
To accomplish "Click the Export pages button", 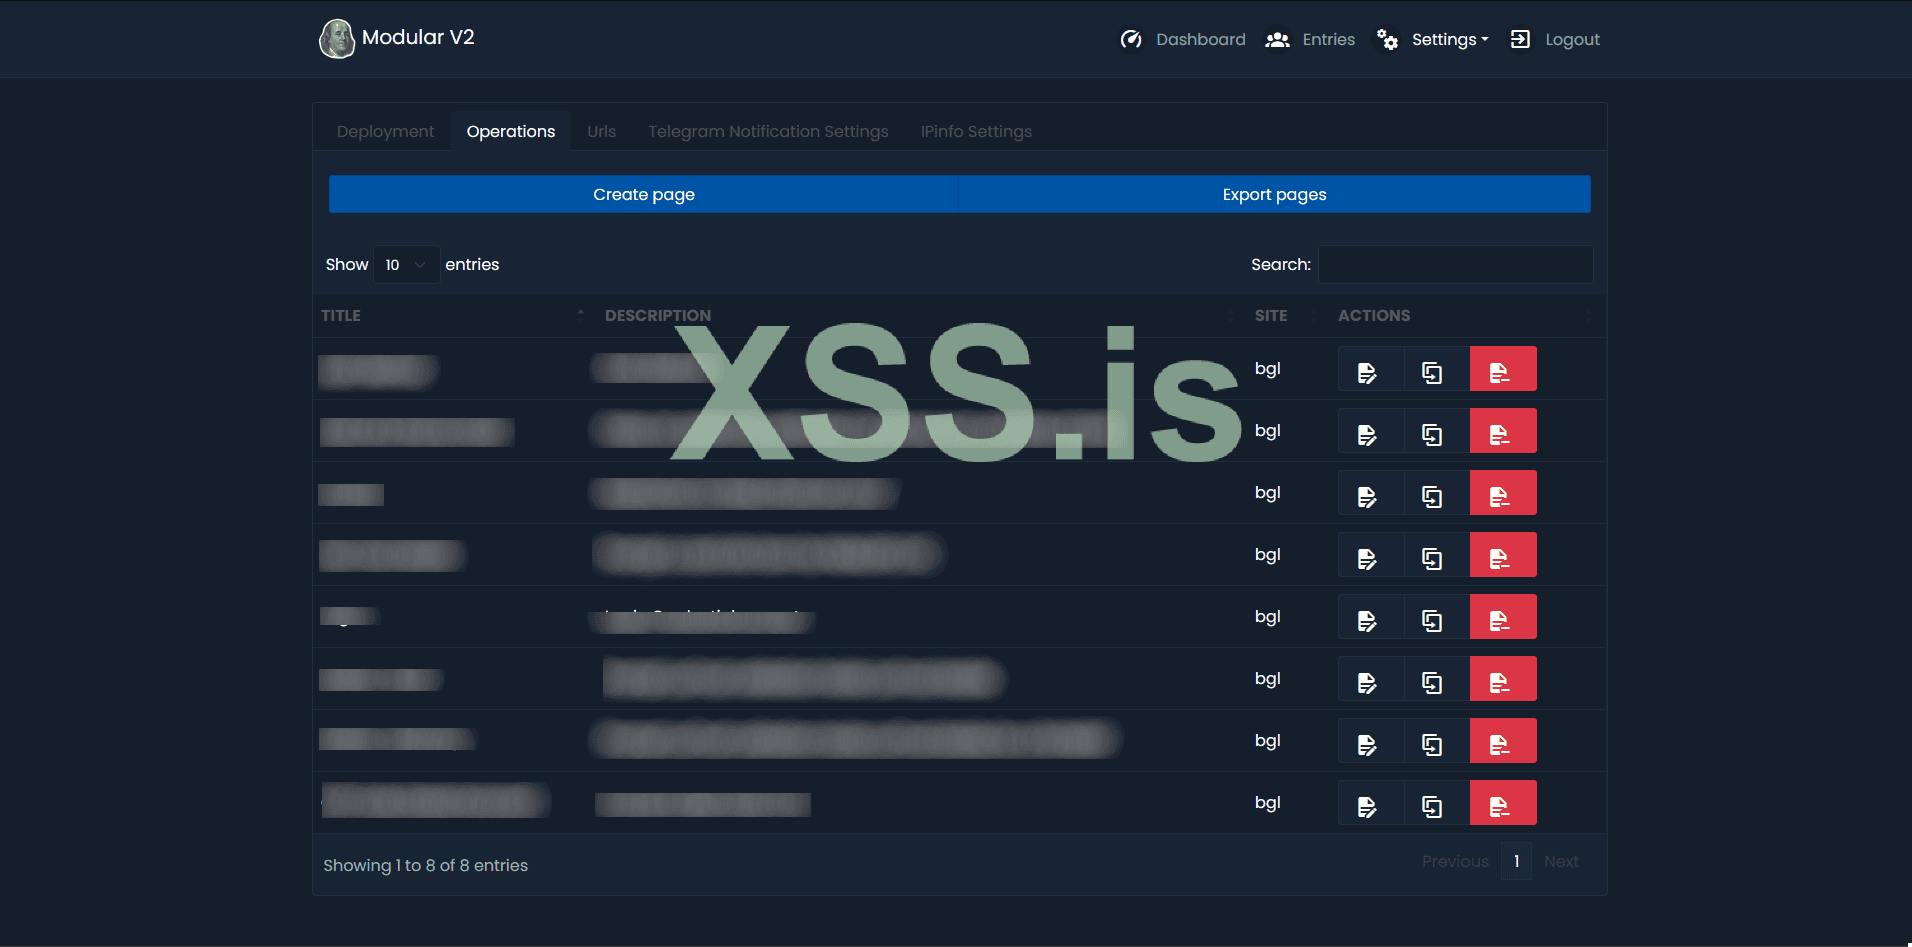I will (x=1275, y=194).
